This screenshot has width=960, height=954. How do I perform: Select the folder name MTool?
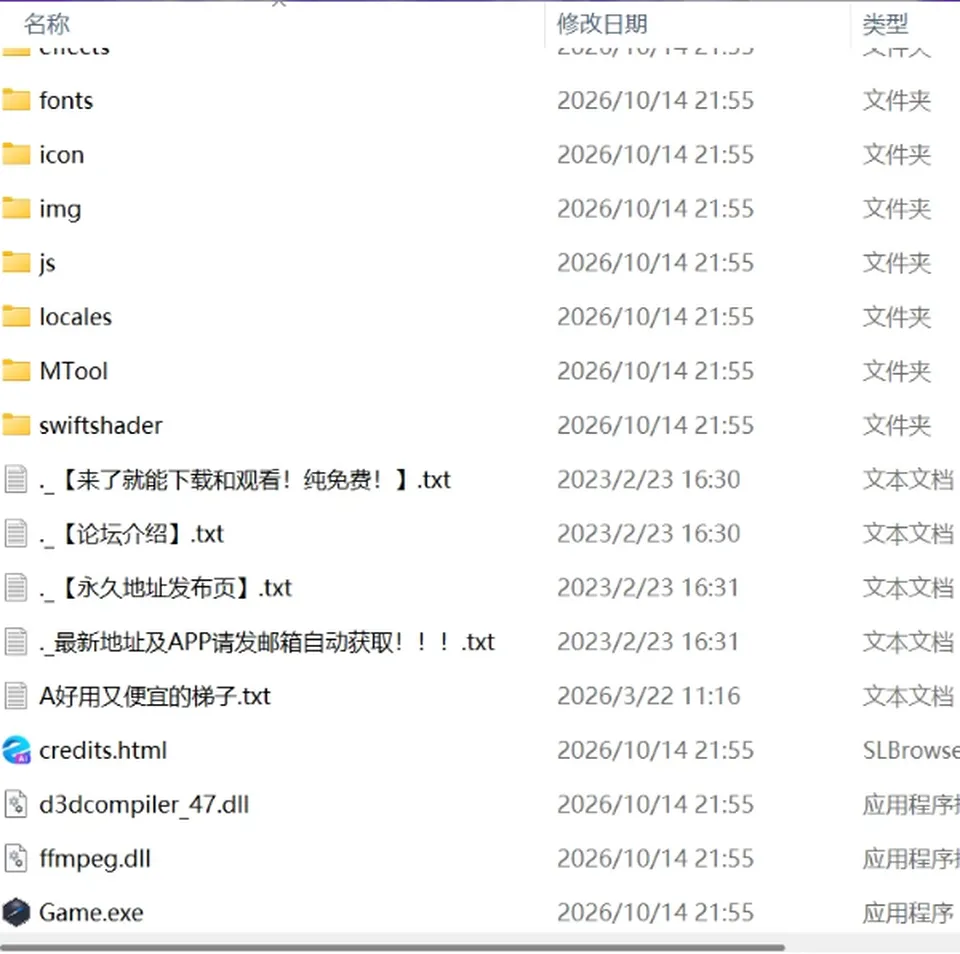click(73, 371)
